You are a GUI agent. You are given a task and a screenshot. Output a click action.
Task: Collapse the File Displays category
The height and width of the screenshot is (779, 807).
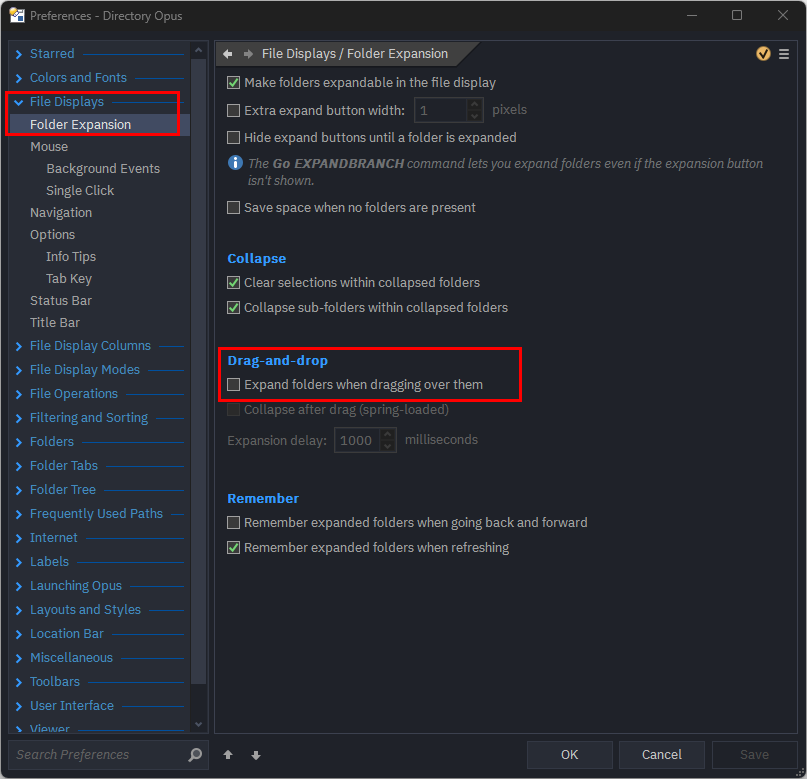19,102
